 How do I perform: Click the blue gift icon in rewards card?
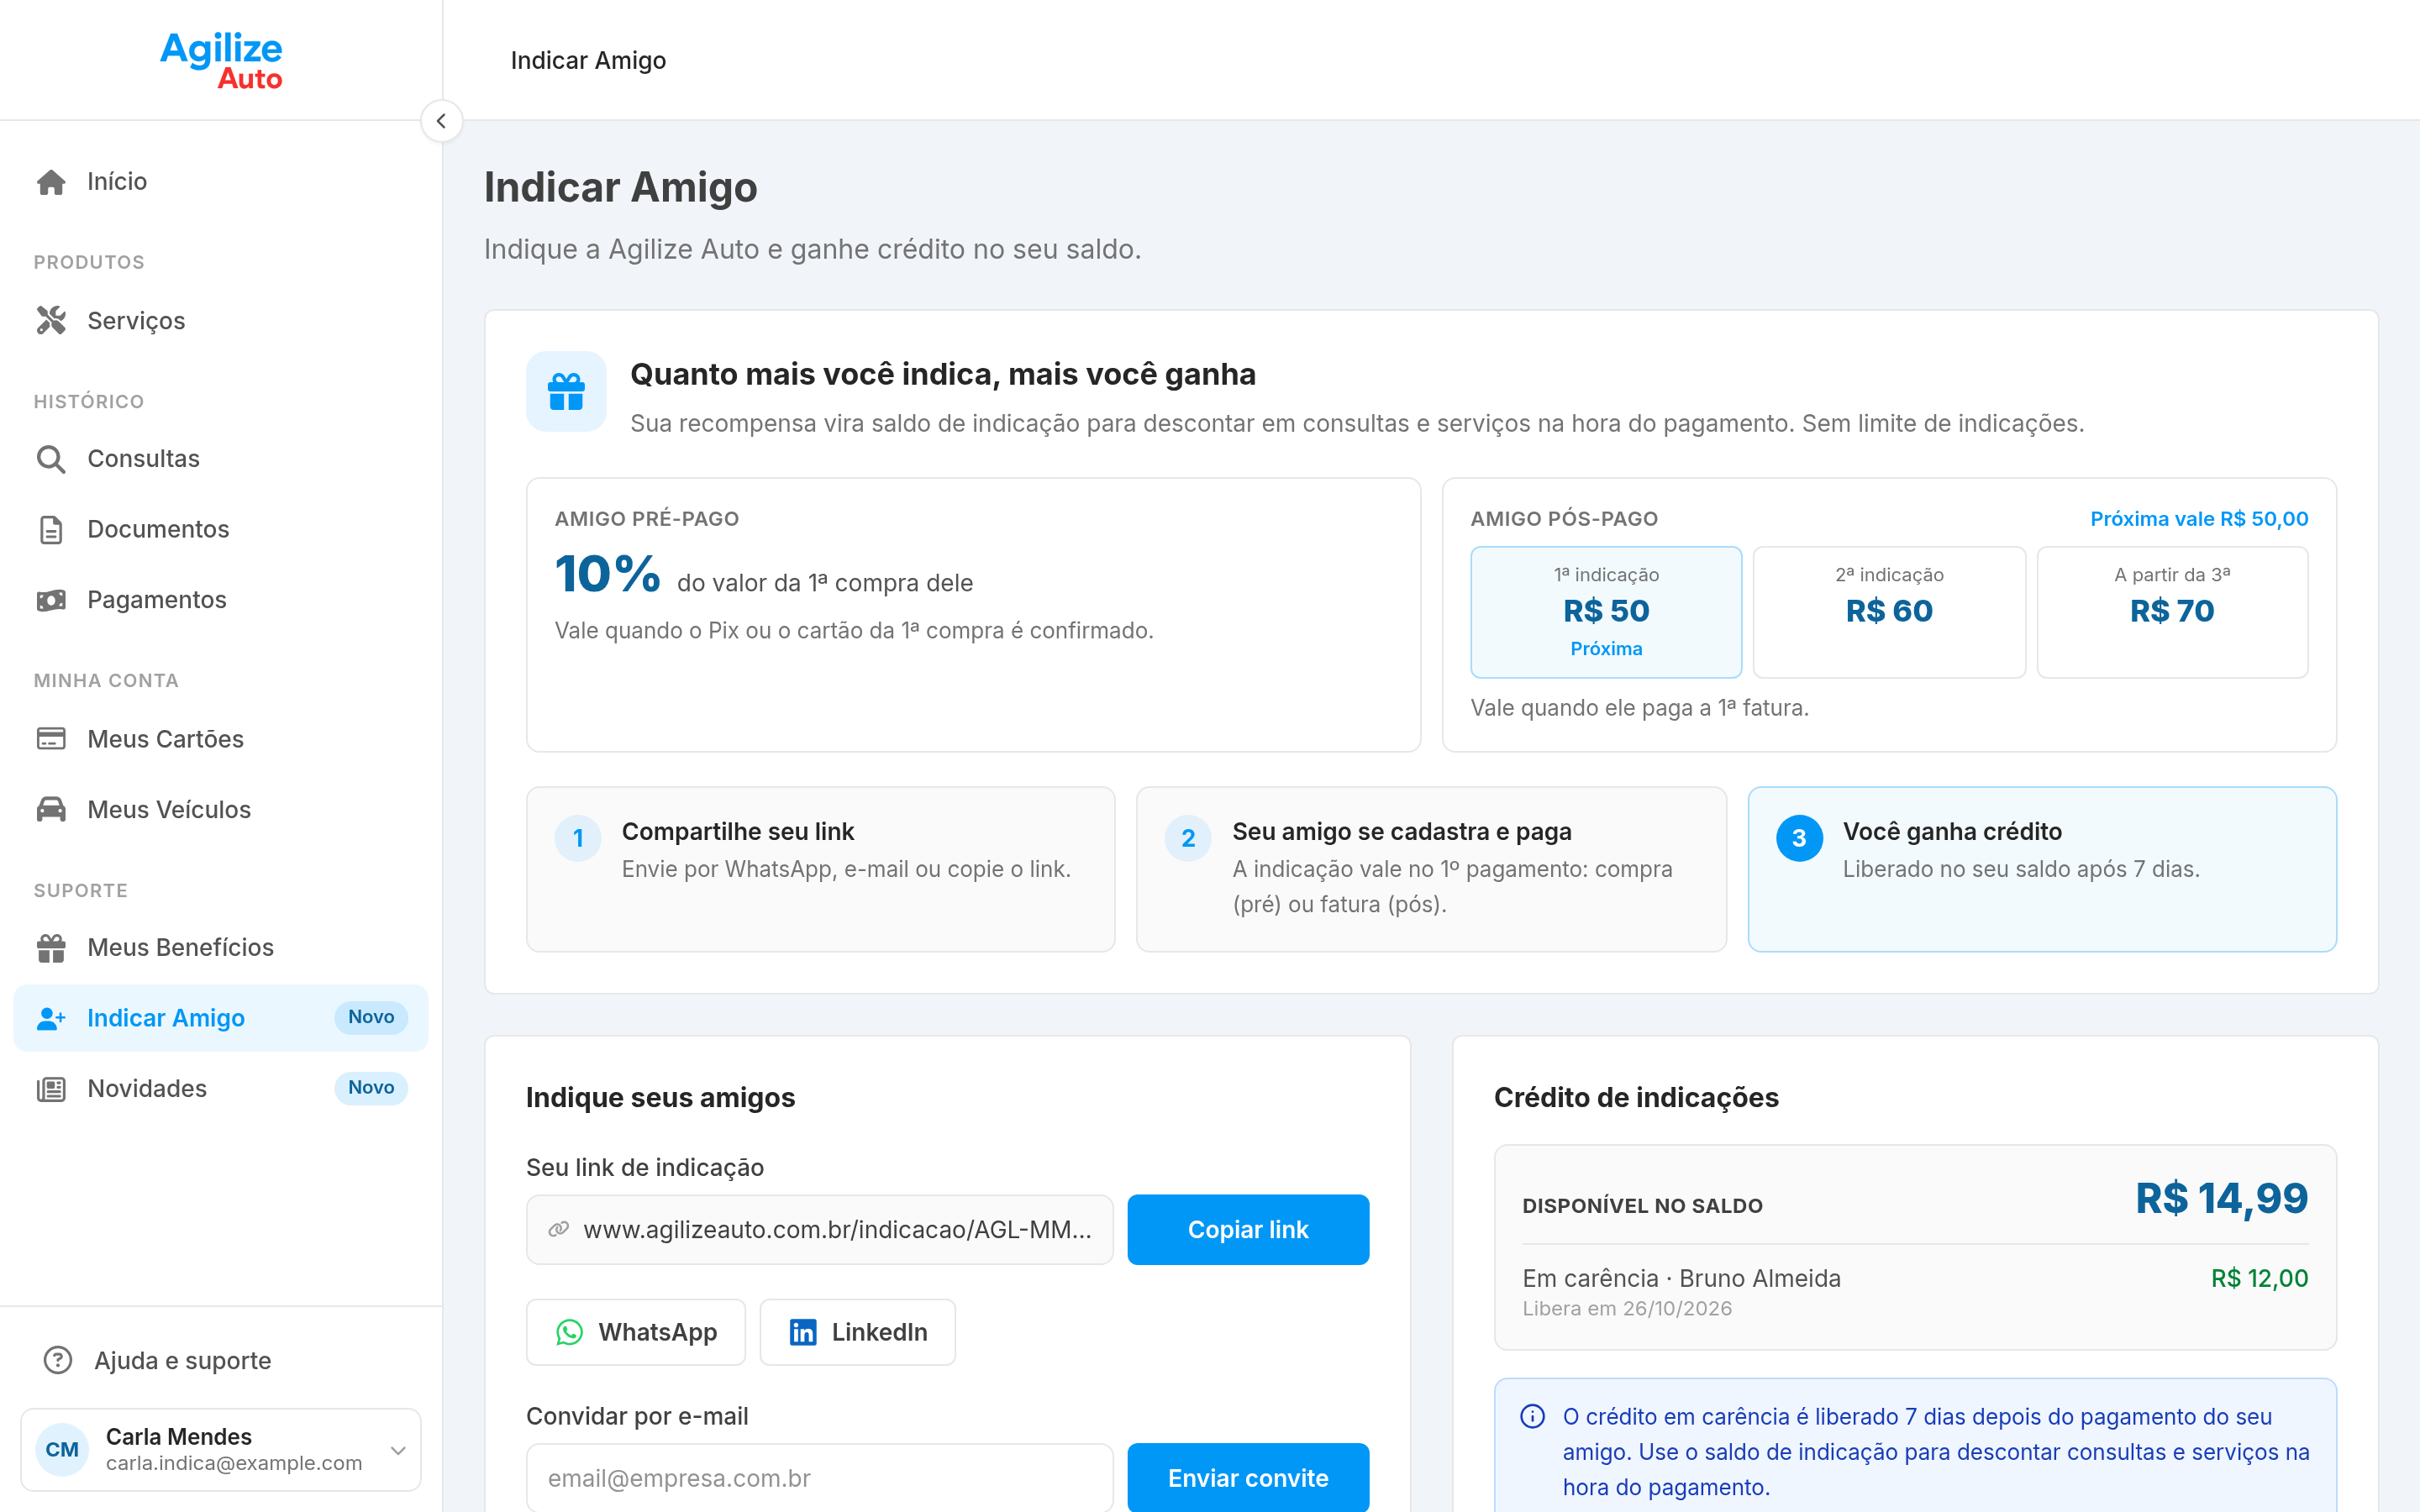(x=566, y=391)
